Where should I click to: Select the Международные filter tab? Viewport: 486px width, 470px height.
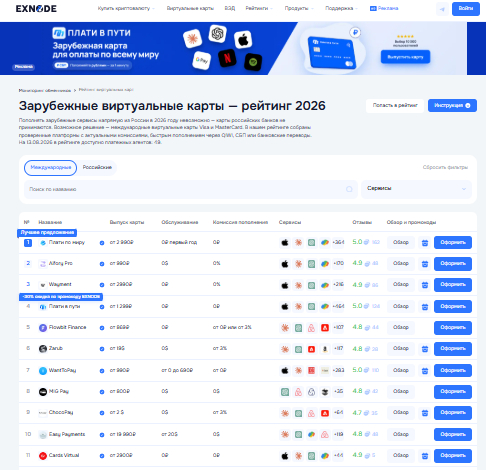point(50,167)
